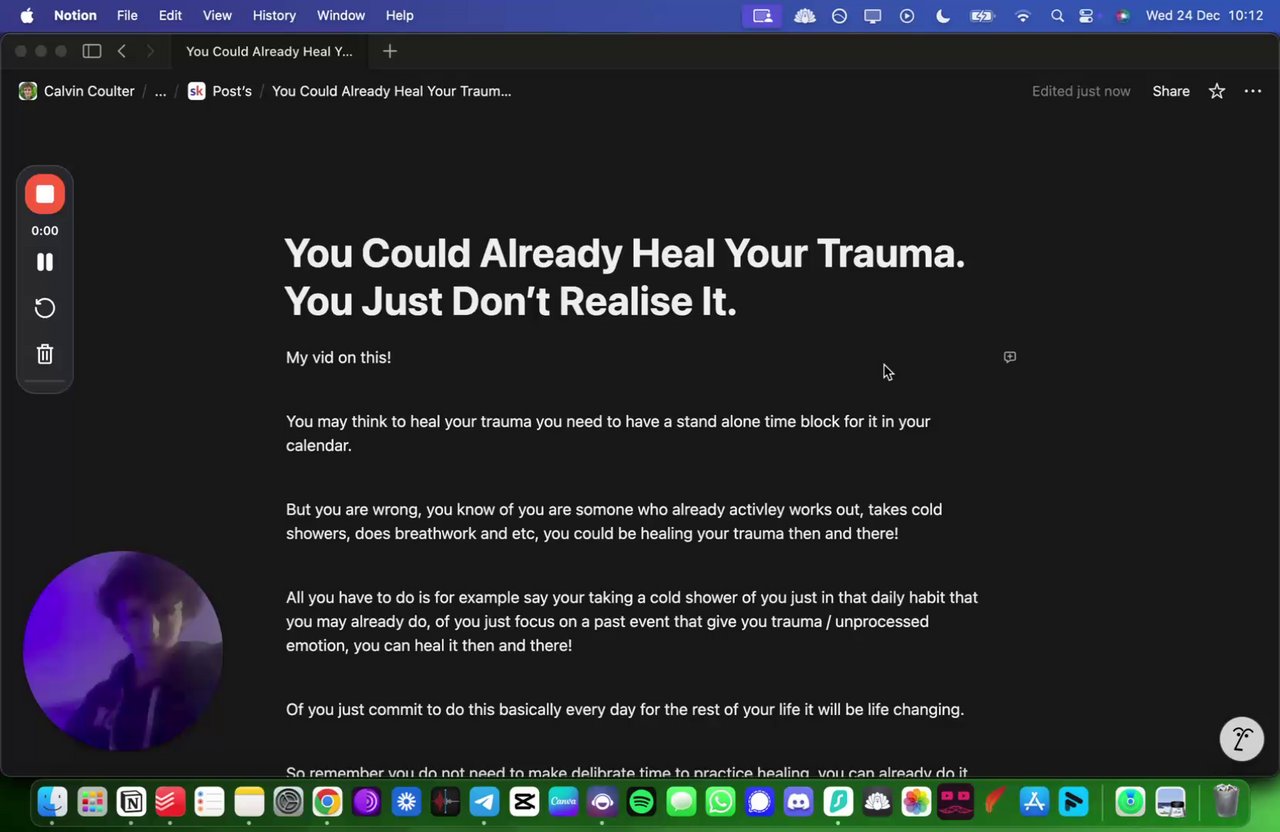The height and width of the screenshot is (832, 1280).
Task: Delete the recording with trash icon
Action: pos(45,354)
